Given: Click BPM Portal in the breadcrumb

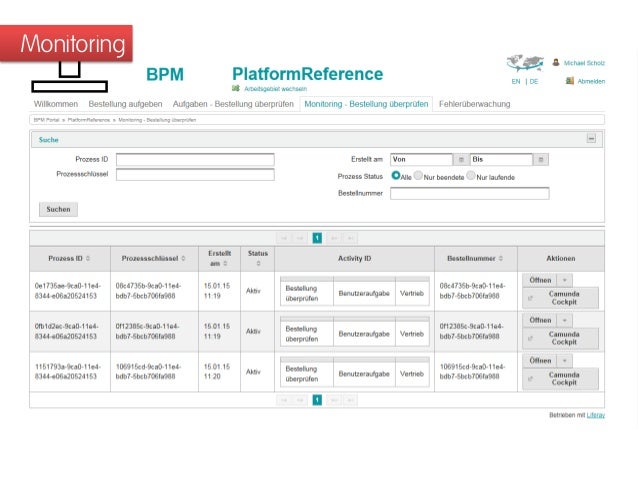Looking at the screenshot, I should (46, 120).
